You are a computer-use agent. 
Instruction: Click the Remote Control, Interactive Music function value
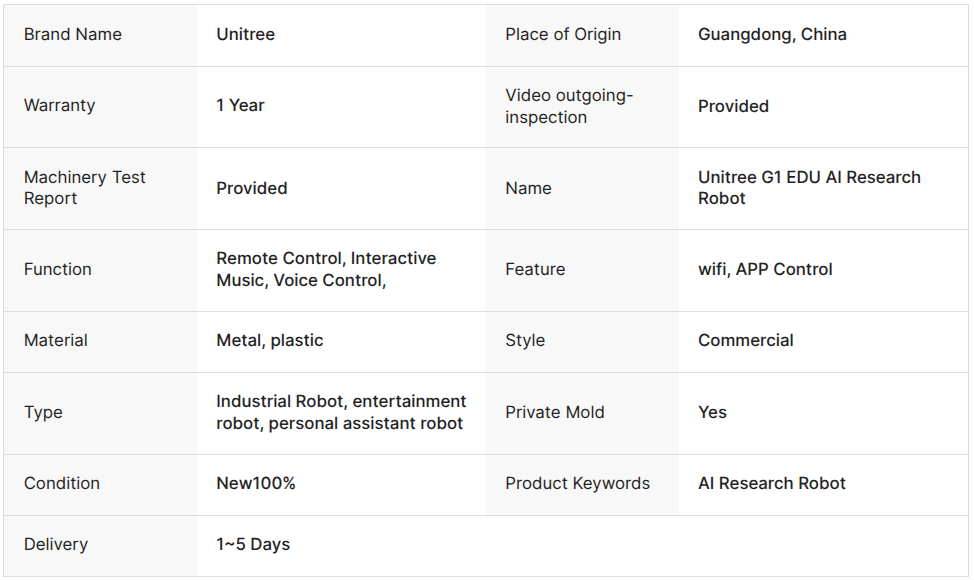[326, 269]
